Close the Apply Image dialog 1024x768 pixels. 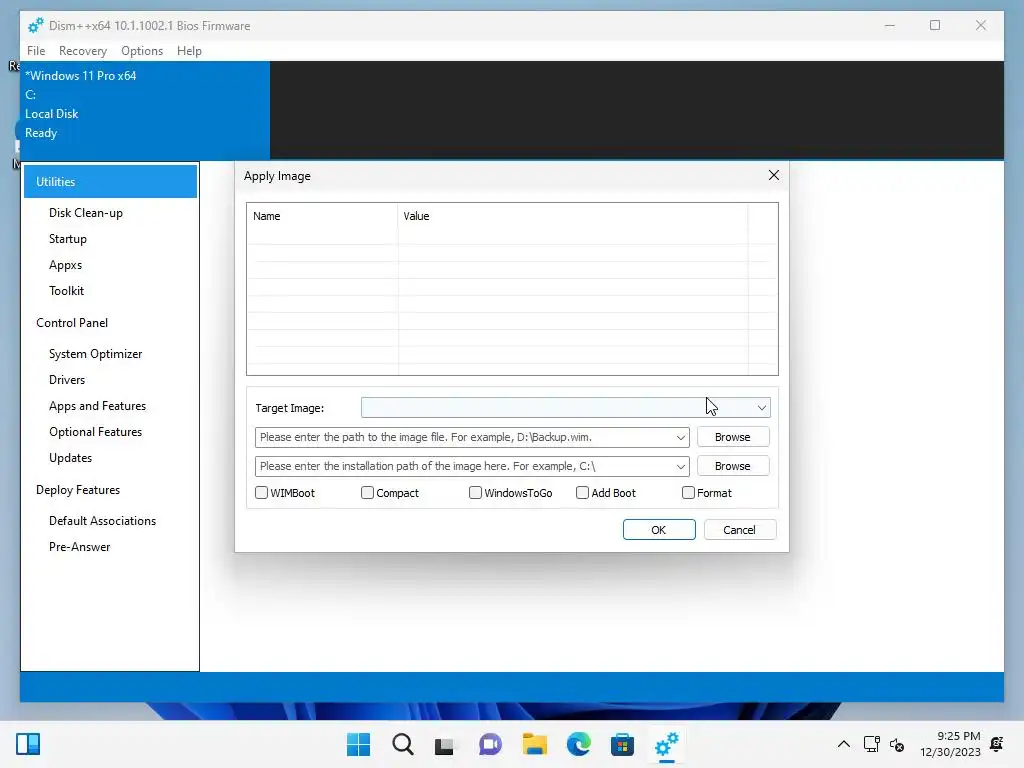coord(774,175)
